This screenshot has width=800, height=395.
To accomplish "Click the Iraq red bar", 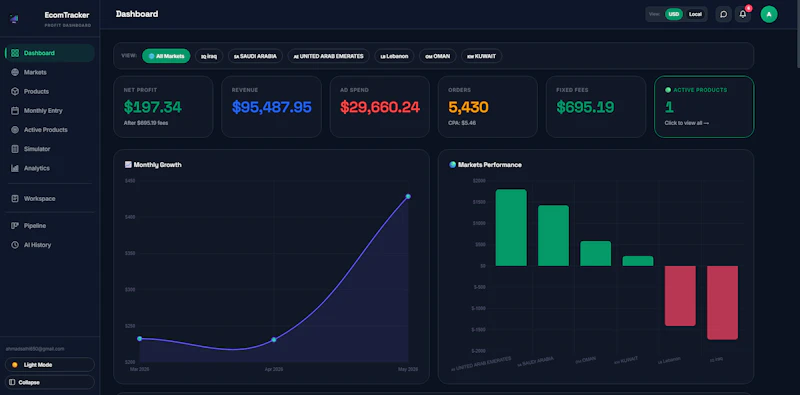I will click(x=722, y=303).
